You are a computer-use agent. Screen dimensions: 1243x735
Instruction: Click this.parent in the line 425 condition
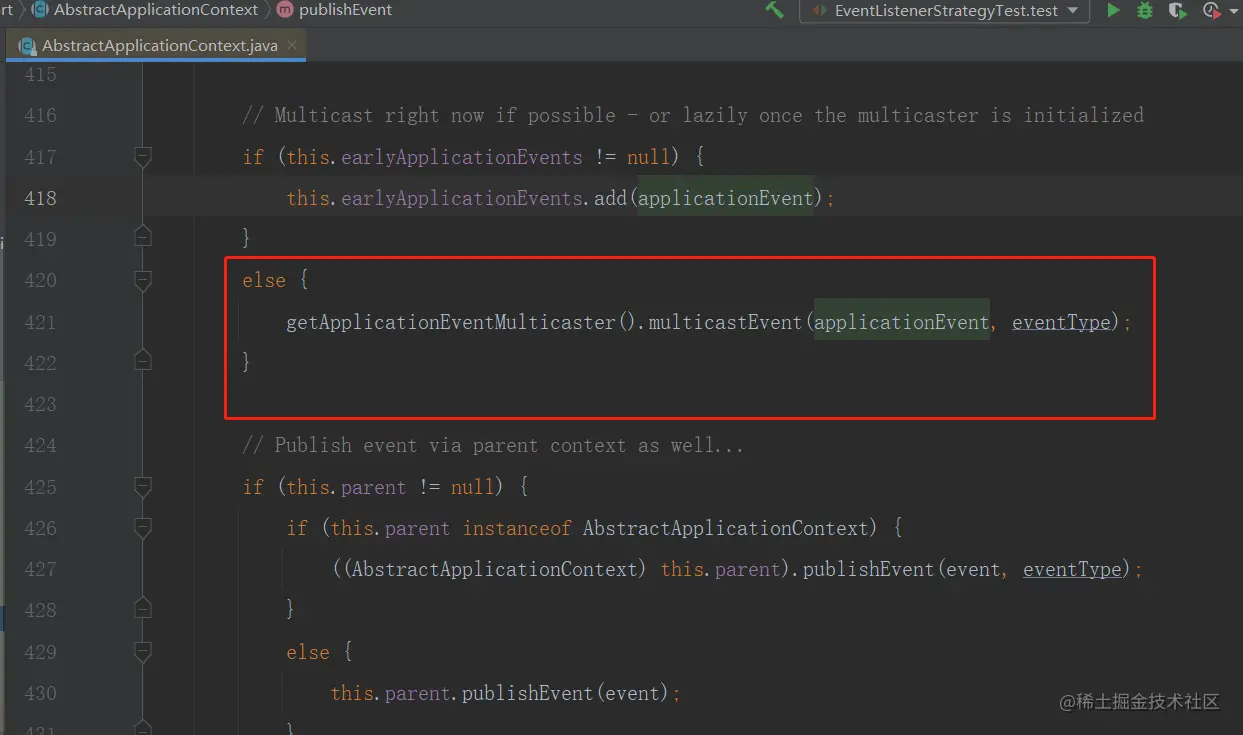coord(347,487)
